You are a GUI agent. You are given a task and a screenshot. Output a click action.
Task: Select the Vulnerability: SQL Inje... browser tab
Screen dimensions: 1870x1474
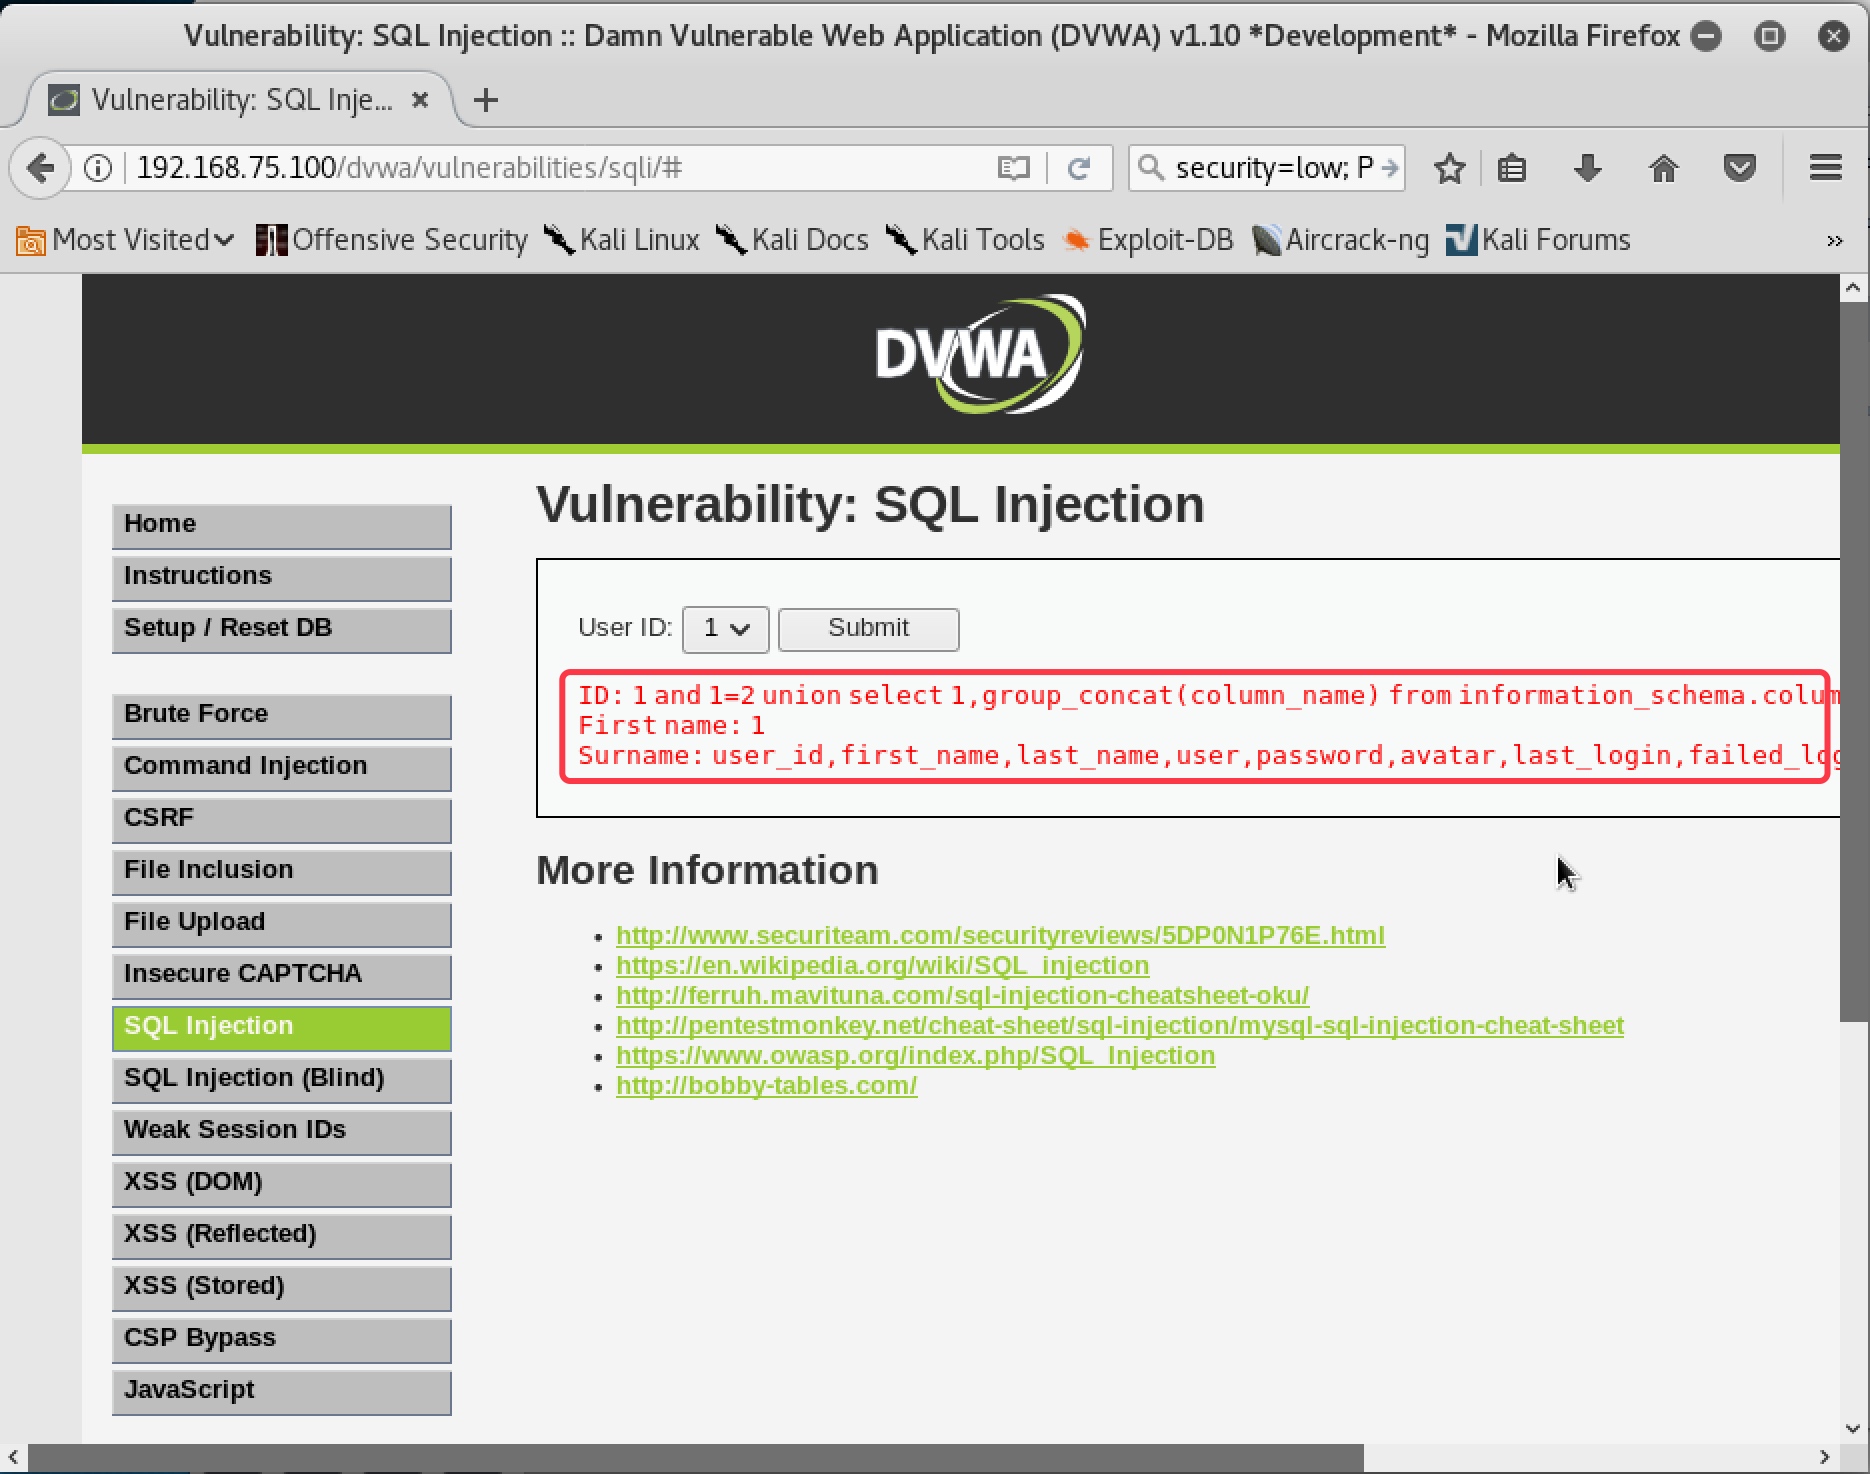pos(238,100)
